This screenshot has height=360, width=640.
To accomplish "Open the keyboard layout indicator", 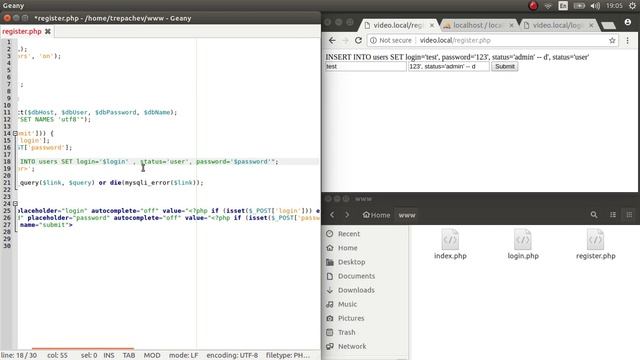I will pos(563,6).
